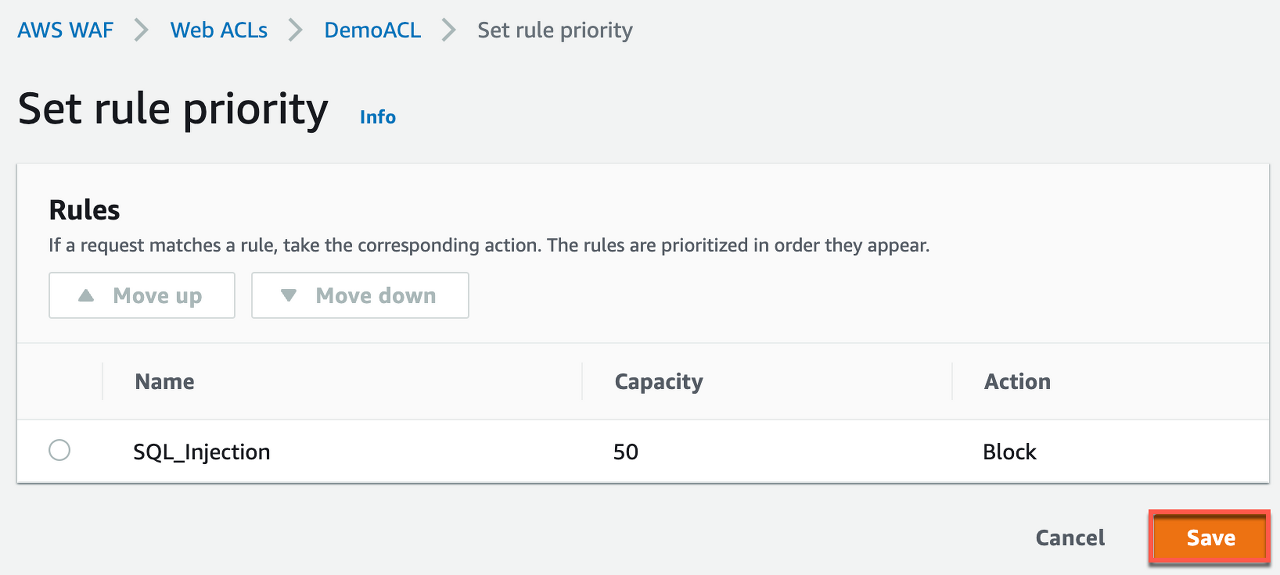Go to the AWS WAF breadcrumb
This screenshot has height=575, width=1280.
point(65,30)
